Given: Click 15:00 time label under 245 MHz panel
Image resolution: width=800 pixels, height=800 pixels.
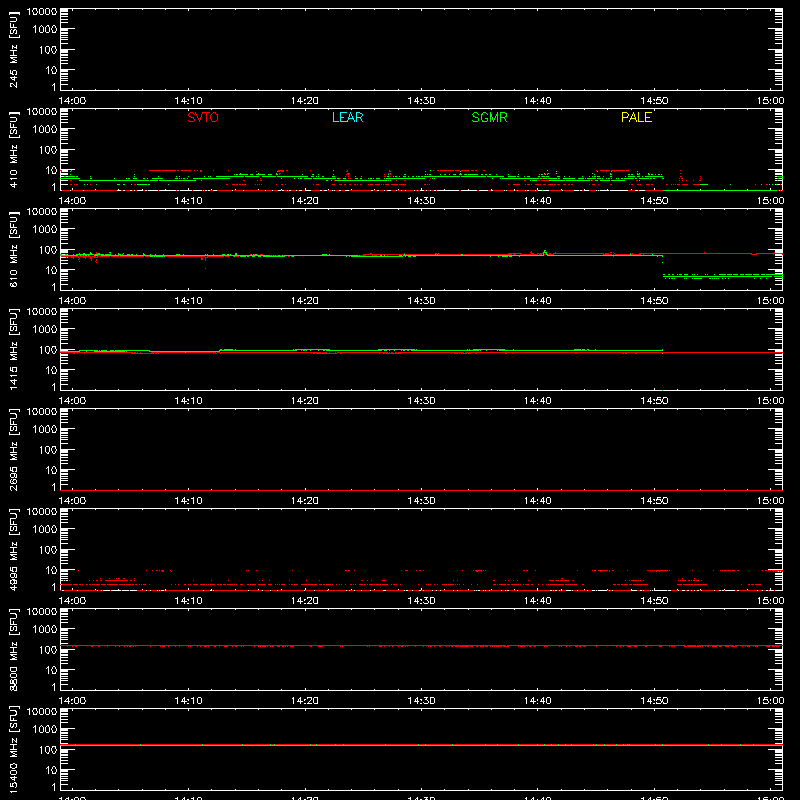Looking at the screenshot, I should coord(770,101).
